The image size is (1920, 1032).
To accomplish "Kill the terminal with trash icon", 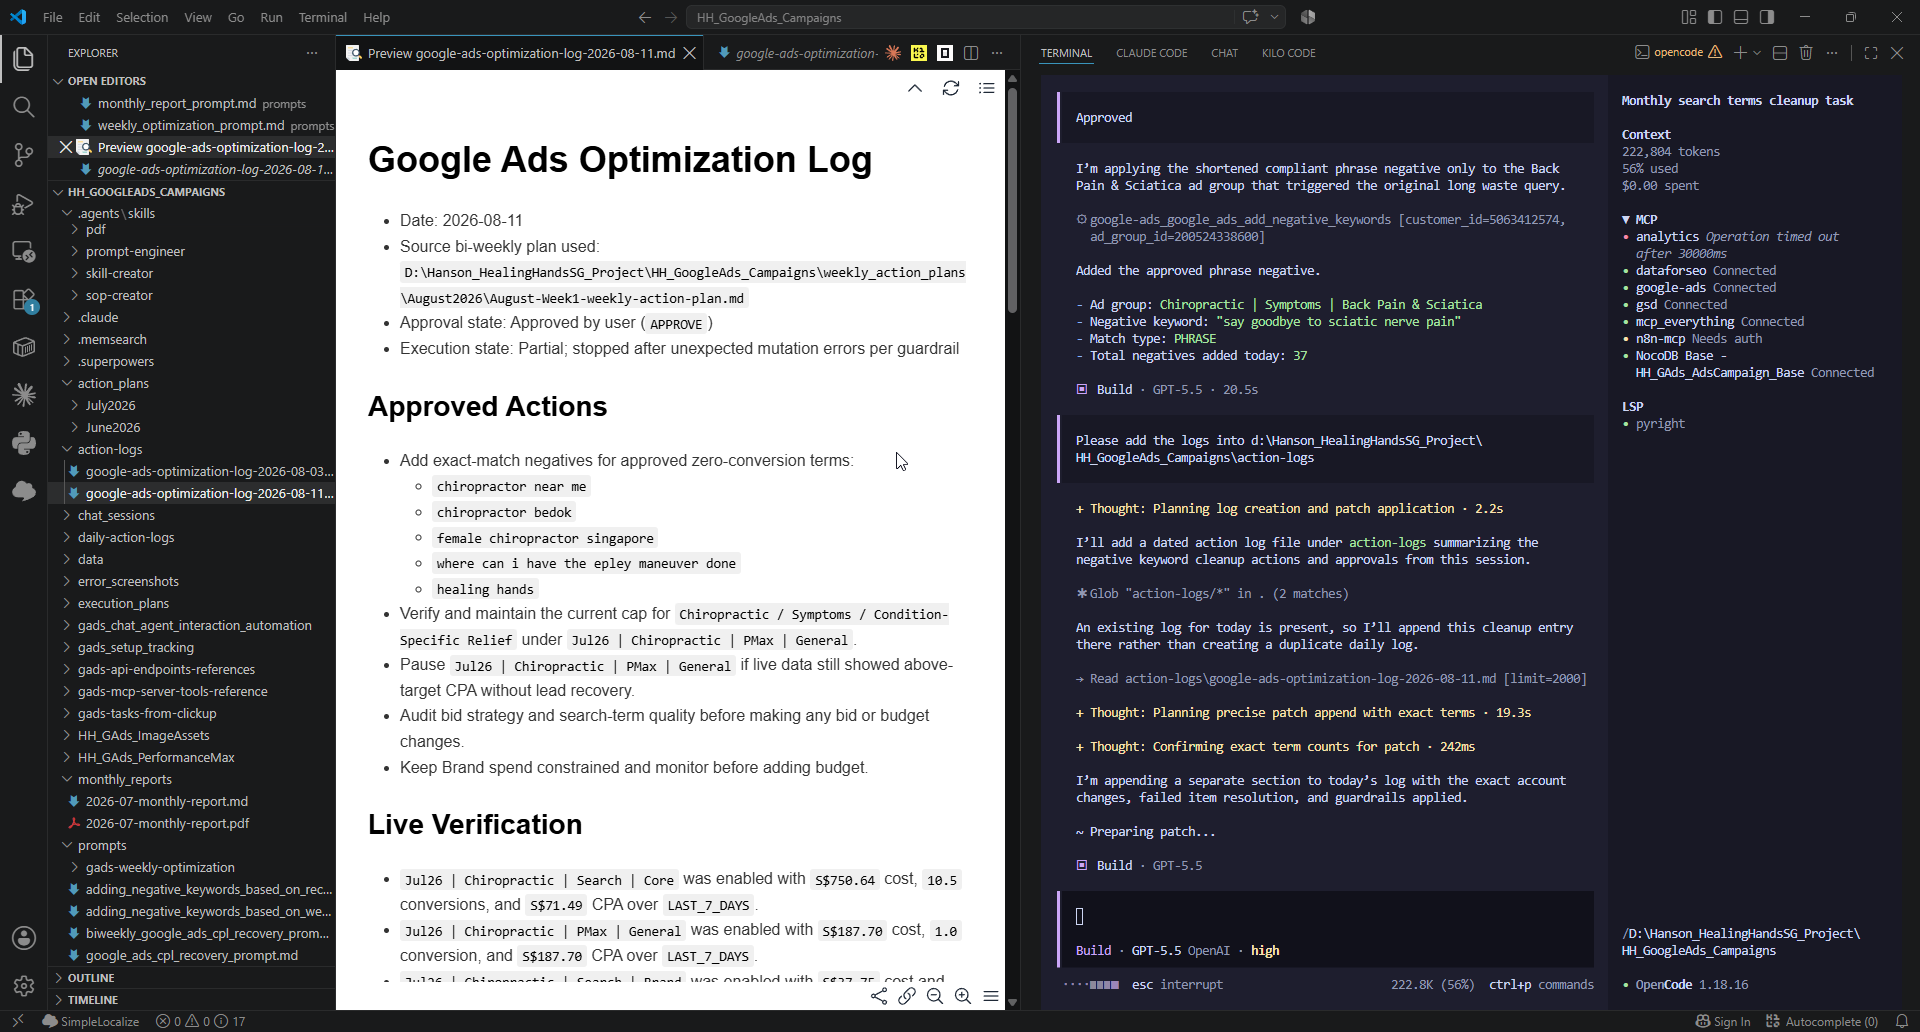I will (1806, 53).
